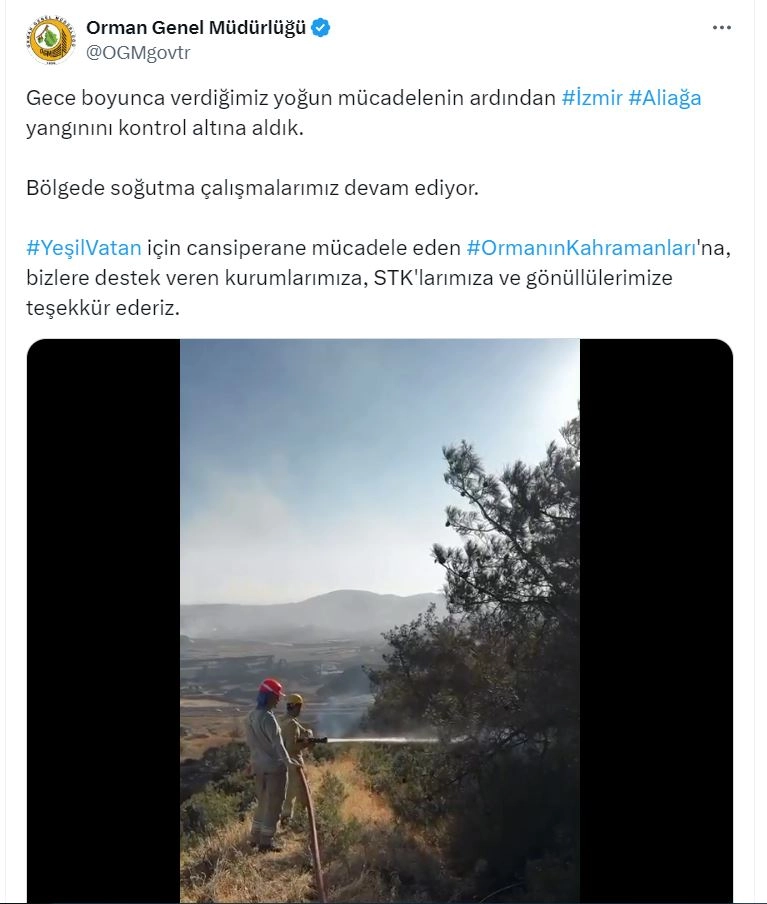Screen dimensions: 767x904
Task: Open the Orman Genel Müdürlüğü profile avatar
Action: pyautogui.click(x=51, y=40)
